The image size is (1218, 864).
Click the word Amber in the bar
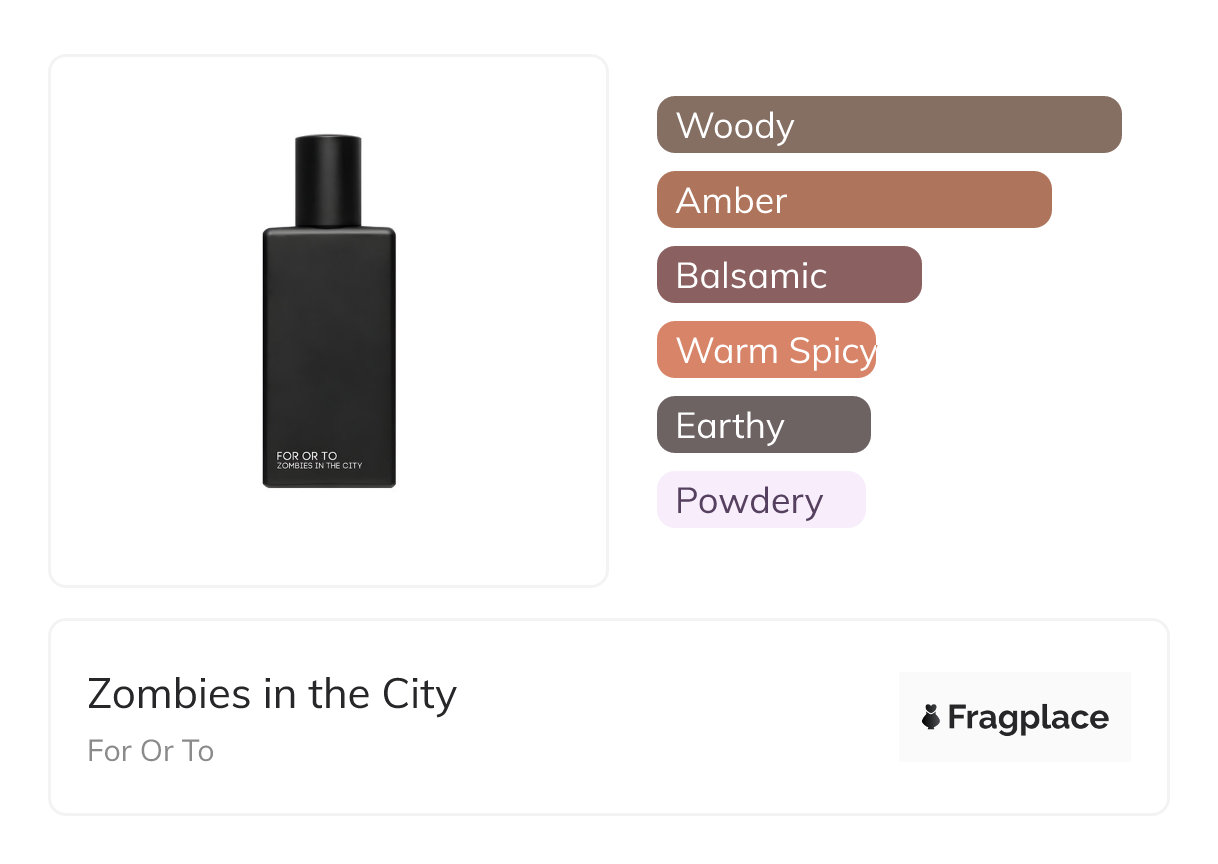coord(731,201)
